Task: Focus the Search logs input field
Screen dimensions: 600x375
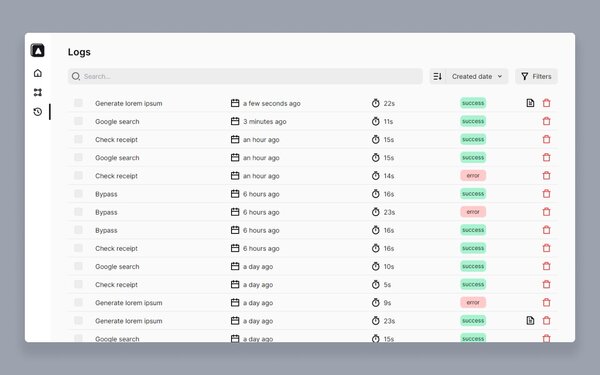Action: (245, 76)
